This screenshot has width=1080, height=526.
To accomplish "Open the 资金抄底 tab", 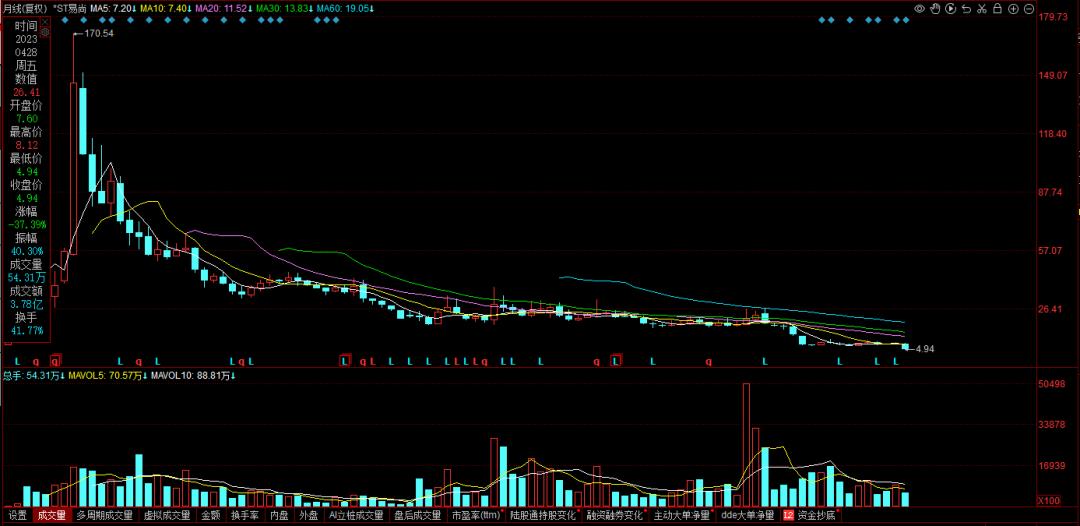I will [x=816, y=515].
